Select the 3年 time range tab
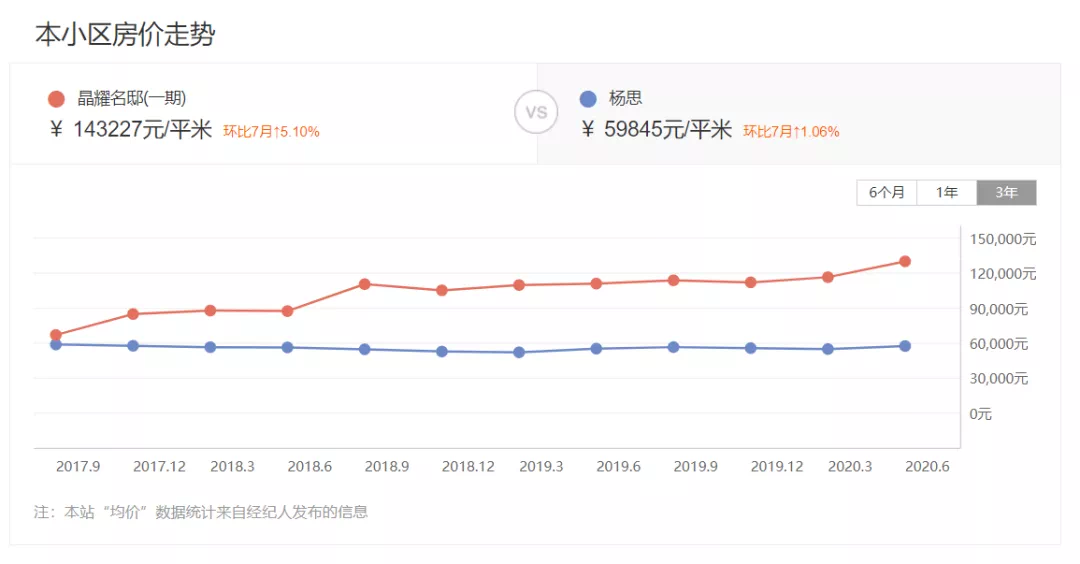This screenshot has height=564, width=1080. click(1006, 193)
